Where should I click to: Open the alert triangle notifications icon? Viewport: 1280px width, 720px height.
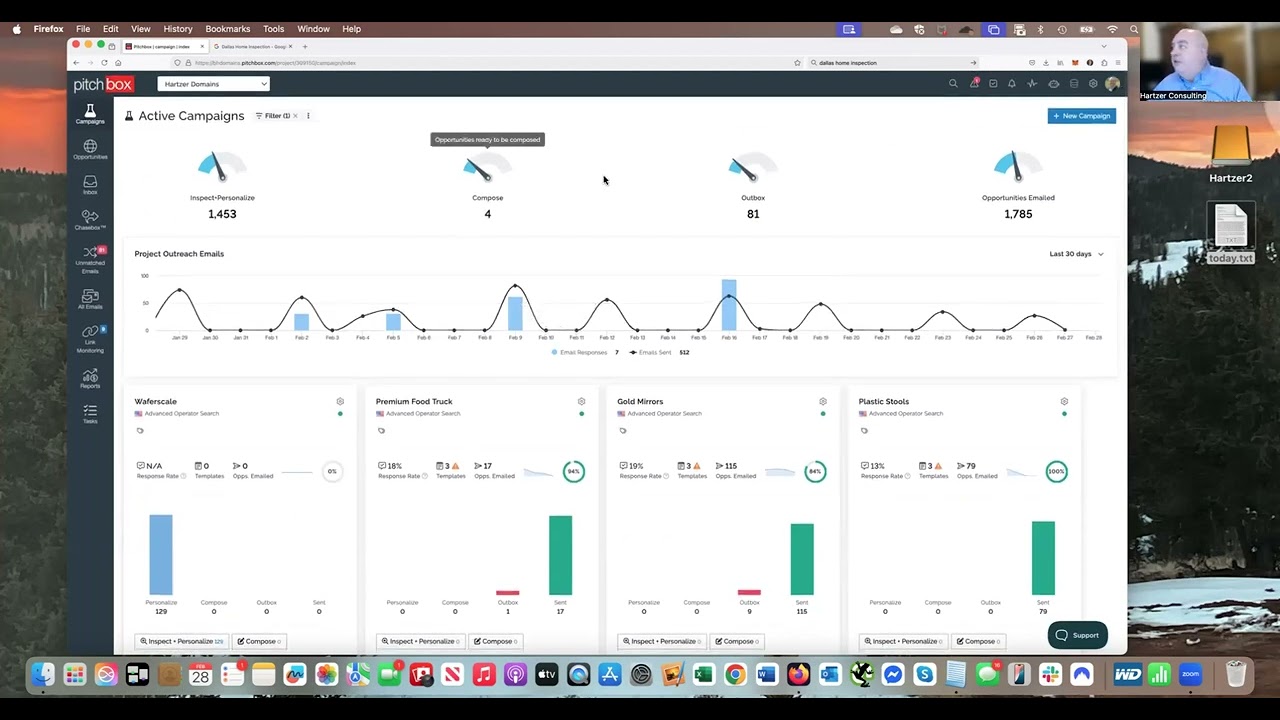click(x=973, y=84)
